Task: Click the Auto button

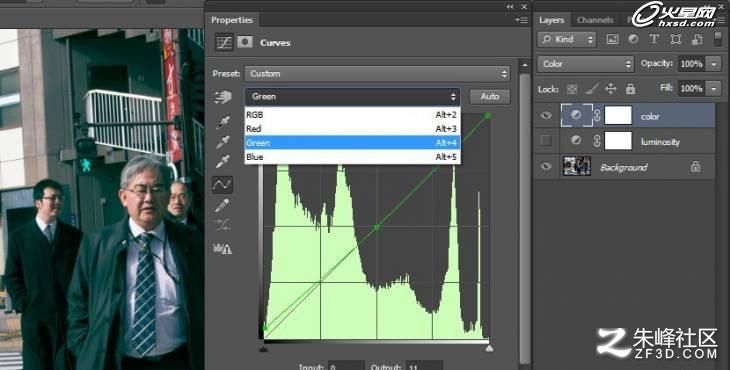Action: click(490, 96)
